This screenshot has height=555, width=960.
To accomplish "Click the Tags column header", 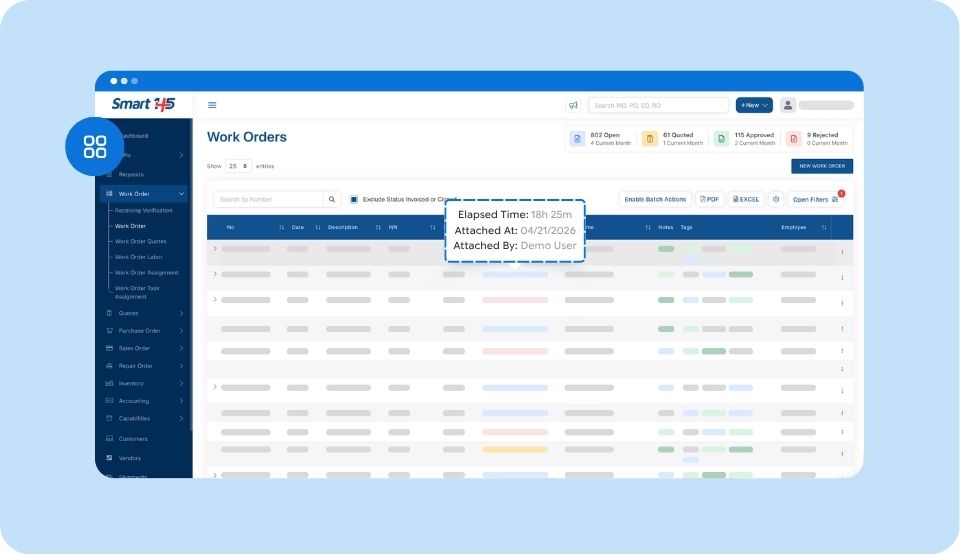I will (x=686, y=227).
